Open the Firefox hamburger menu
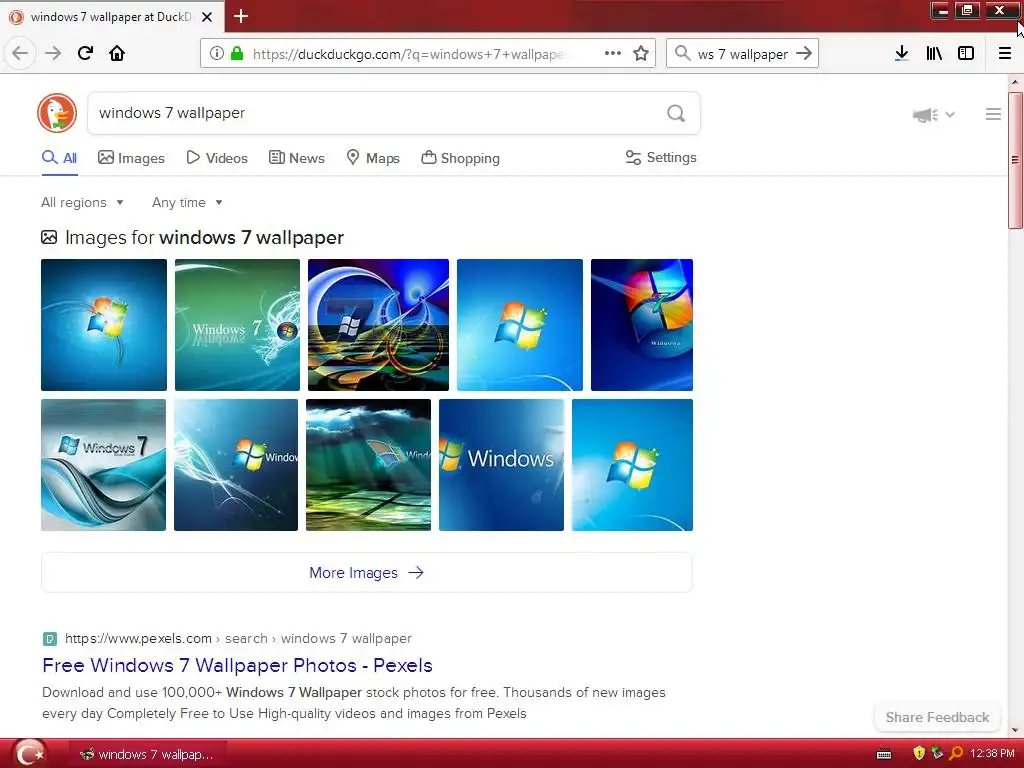This screenshot has height=768, width=1024. point(1005,54)
